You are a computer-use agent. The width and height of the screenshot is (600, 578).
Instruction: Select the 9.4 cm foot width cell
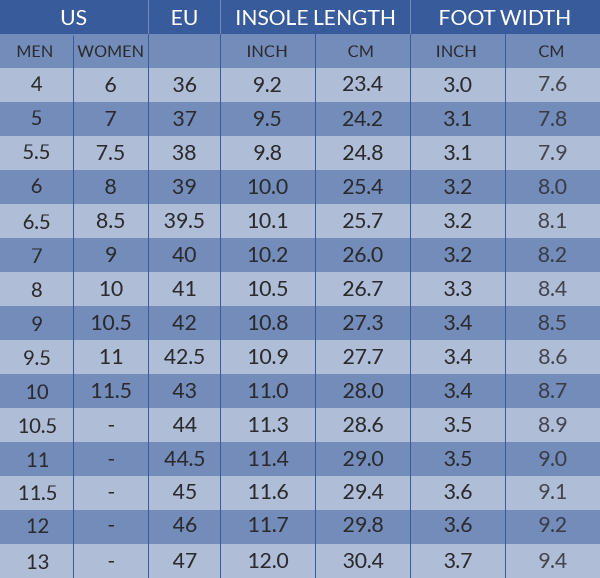point(552,561)
